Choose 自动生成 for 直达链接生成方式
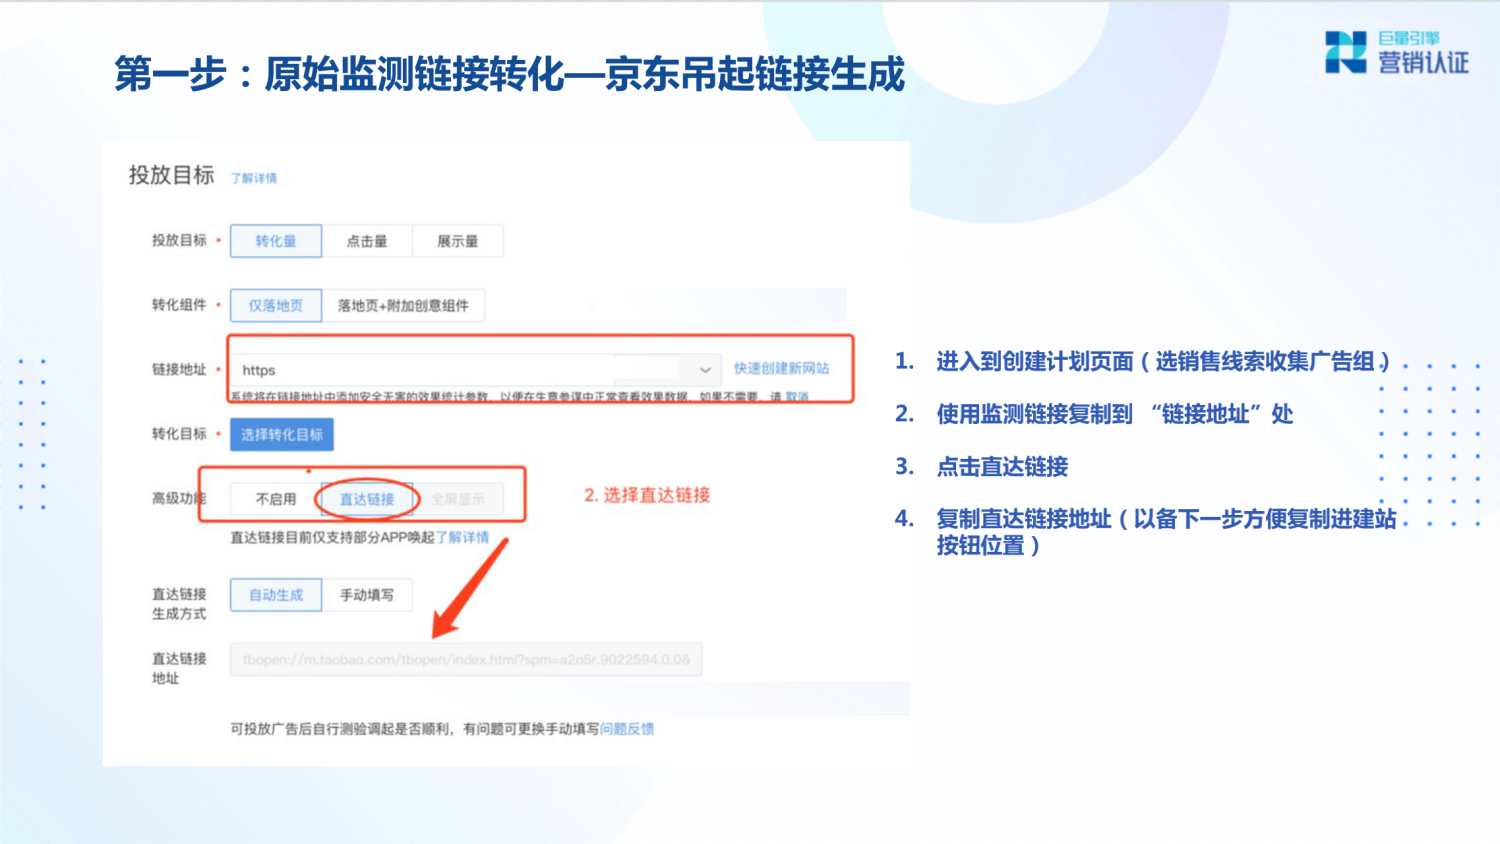 pyautogui.click(x=276, y=595)
